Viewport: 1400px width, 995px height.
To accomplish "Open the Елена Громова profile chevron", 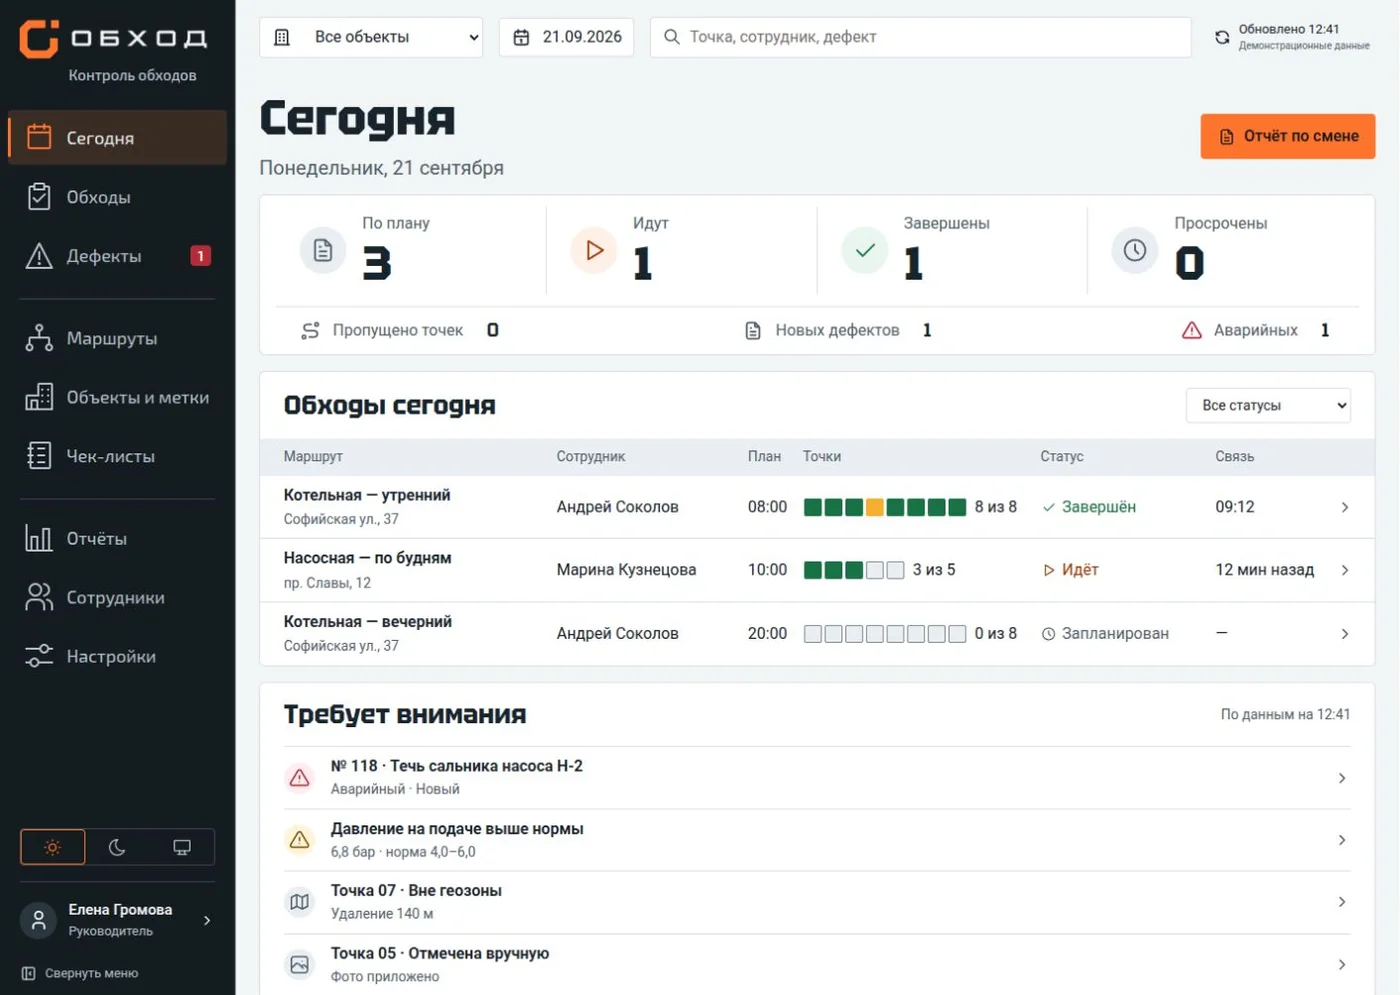I will (x=207, y=920).
